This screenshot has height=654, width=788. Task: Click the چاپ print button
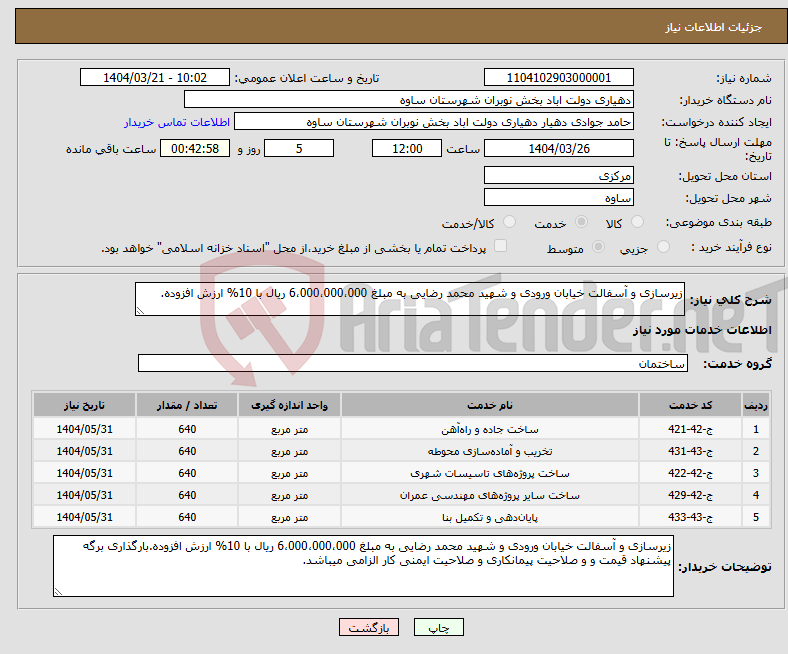click(x=439, y=627)
